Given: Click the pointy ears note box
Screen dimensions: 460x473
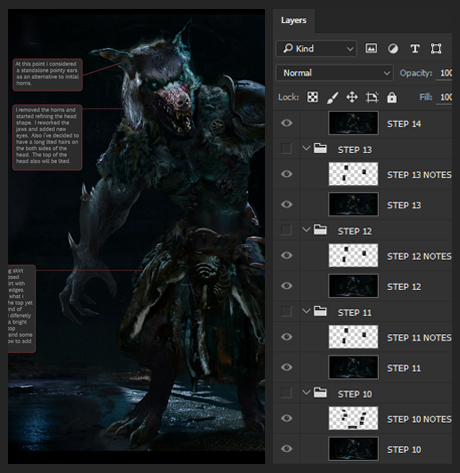Looking at the screenshot, I should (47, 74).
